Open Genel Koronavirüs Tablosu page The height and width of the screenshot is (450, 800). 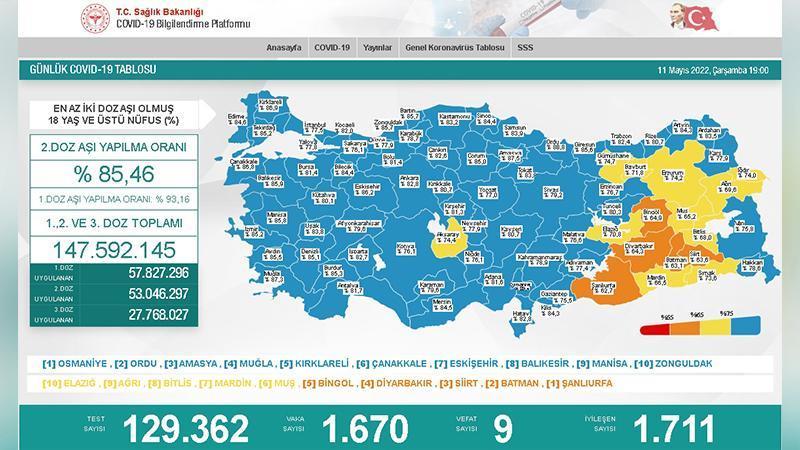pyautogui.click(x=455, y=47)
